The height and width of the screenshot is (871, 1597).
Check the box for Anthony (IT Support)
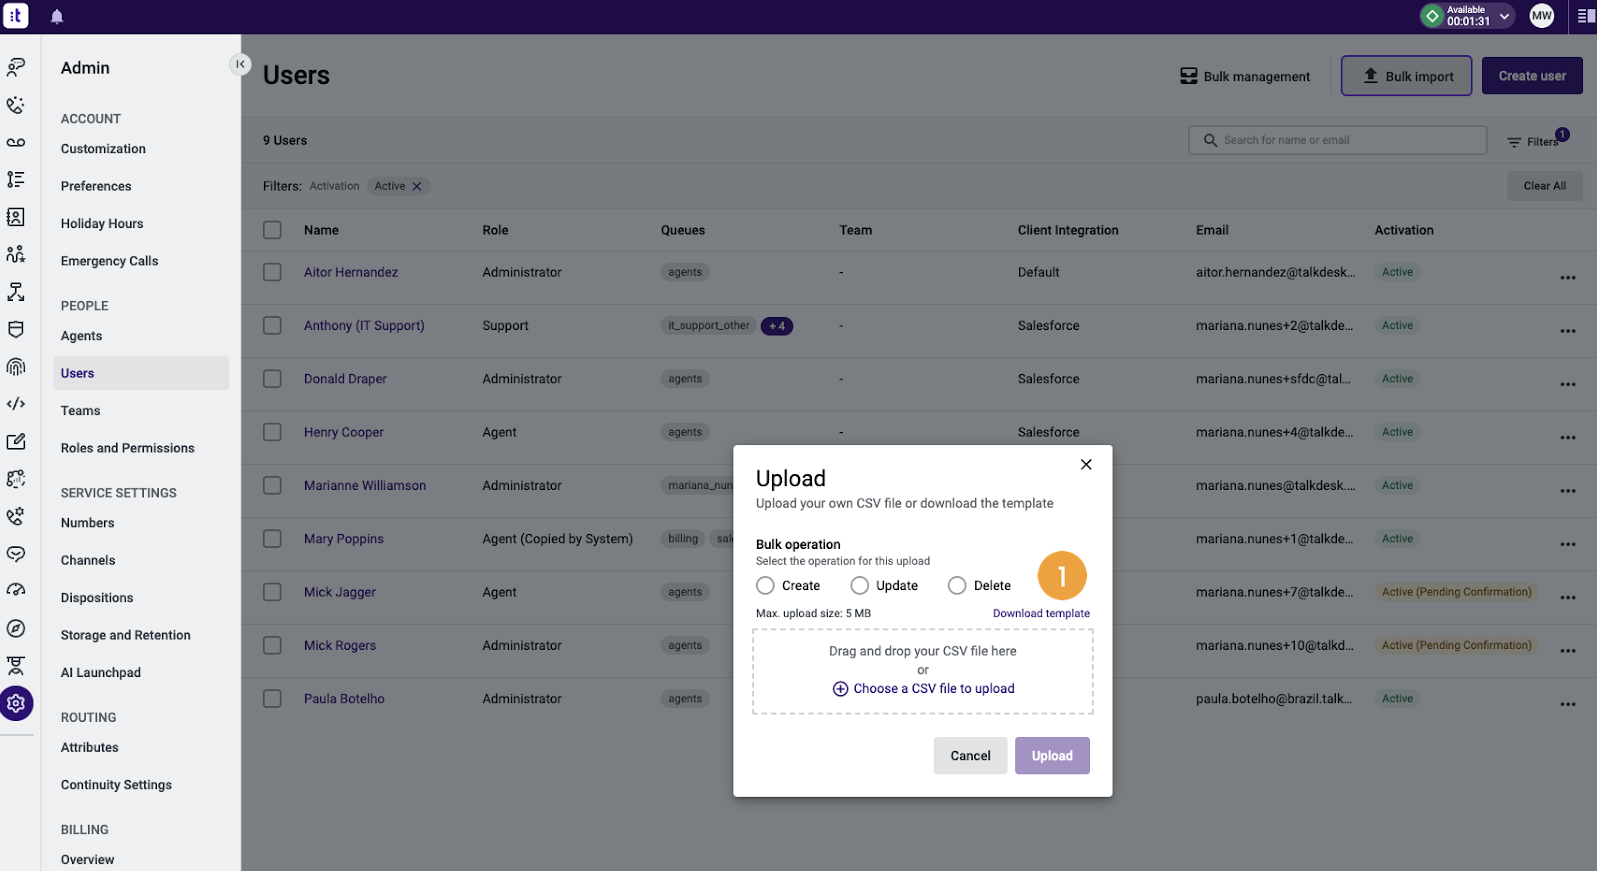[272, 325]
